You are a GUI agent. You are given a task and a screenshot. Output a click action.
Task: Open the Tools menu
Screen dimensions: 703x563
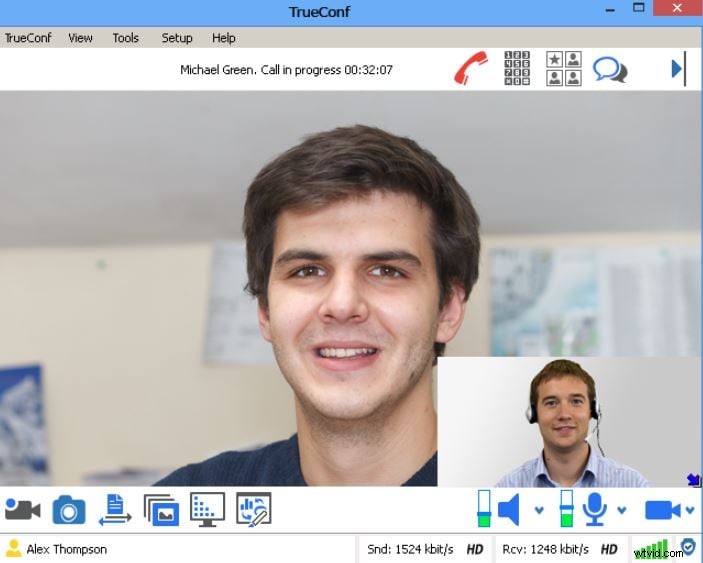point(126,38)
